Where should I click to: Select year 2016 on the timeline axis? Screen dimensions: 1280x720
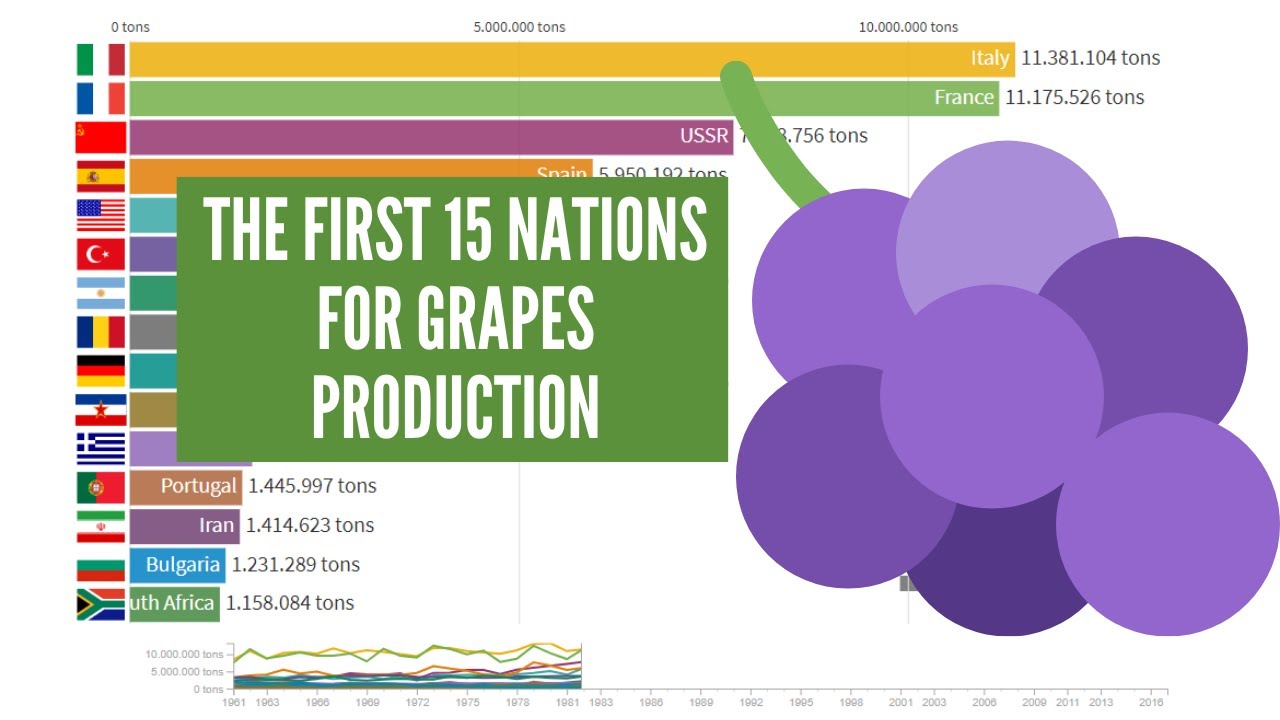(1152, 703)
